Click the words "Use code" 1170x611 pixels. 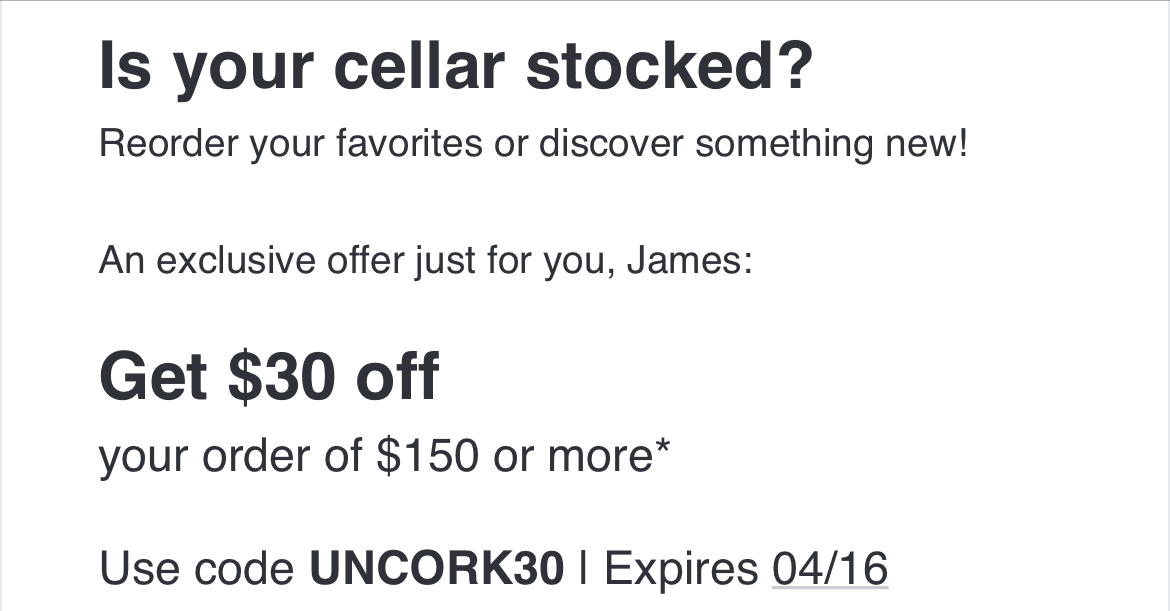point(196,569)
